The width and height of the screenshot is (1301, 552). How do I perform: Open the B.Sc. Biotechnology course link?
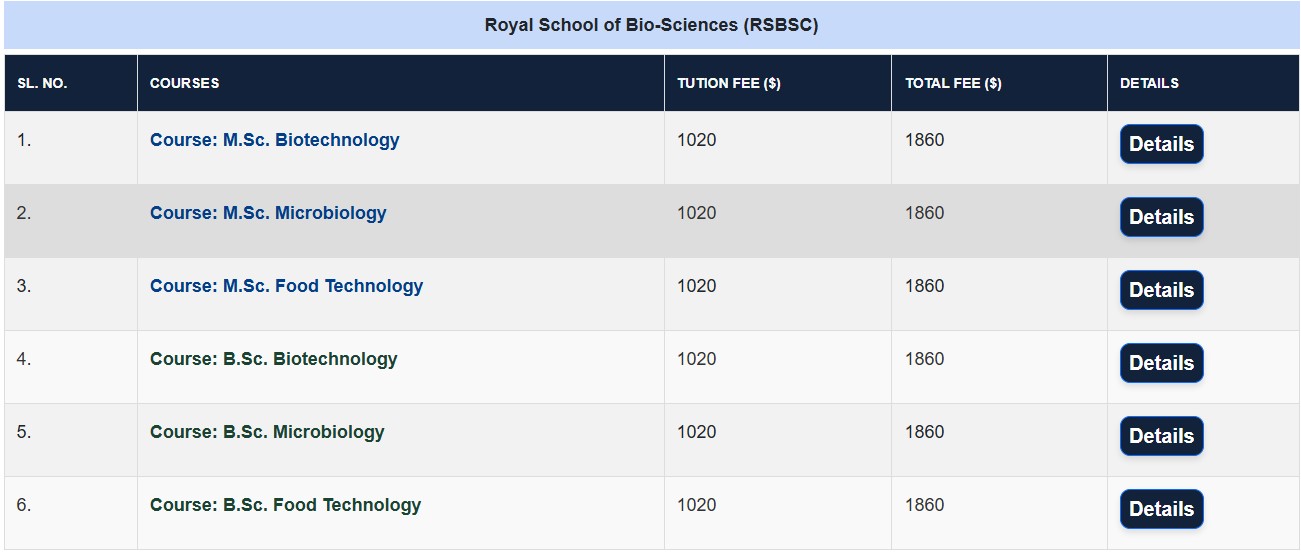coord(273,359)
